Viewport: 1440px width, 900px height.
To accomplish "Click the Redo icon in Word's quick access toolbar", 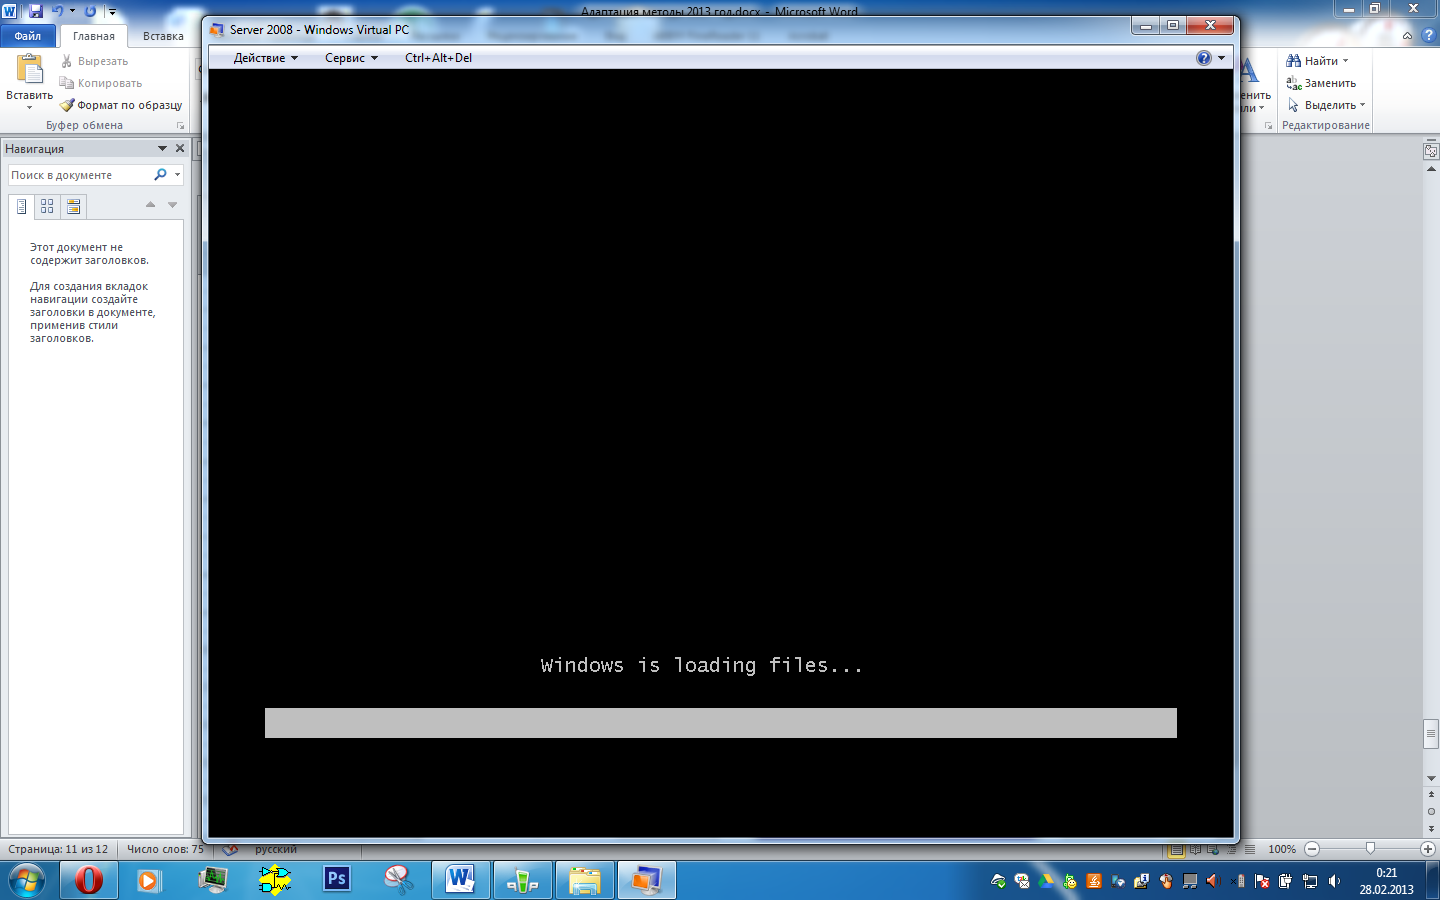I will (90, 11).
